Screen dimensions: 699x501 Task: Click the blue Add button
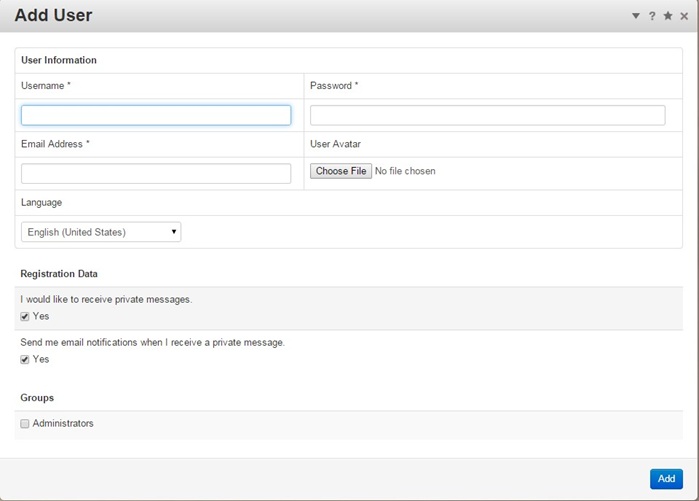pyautogui.click(x=666, y=479)
